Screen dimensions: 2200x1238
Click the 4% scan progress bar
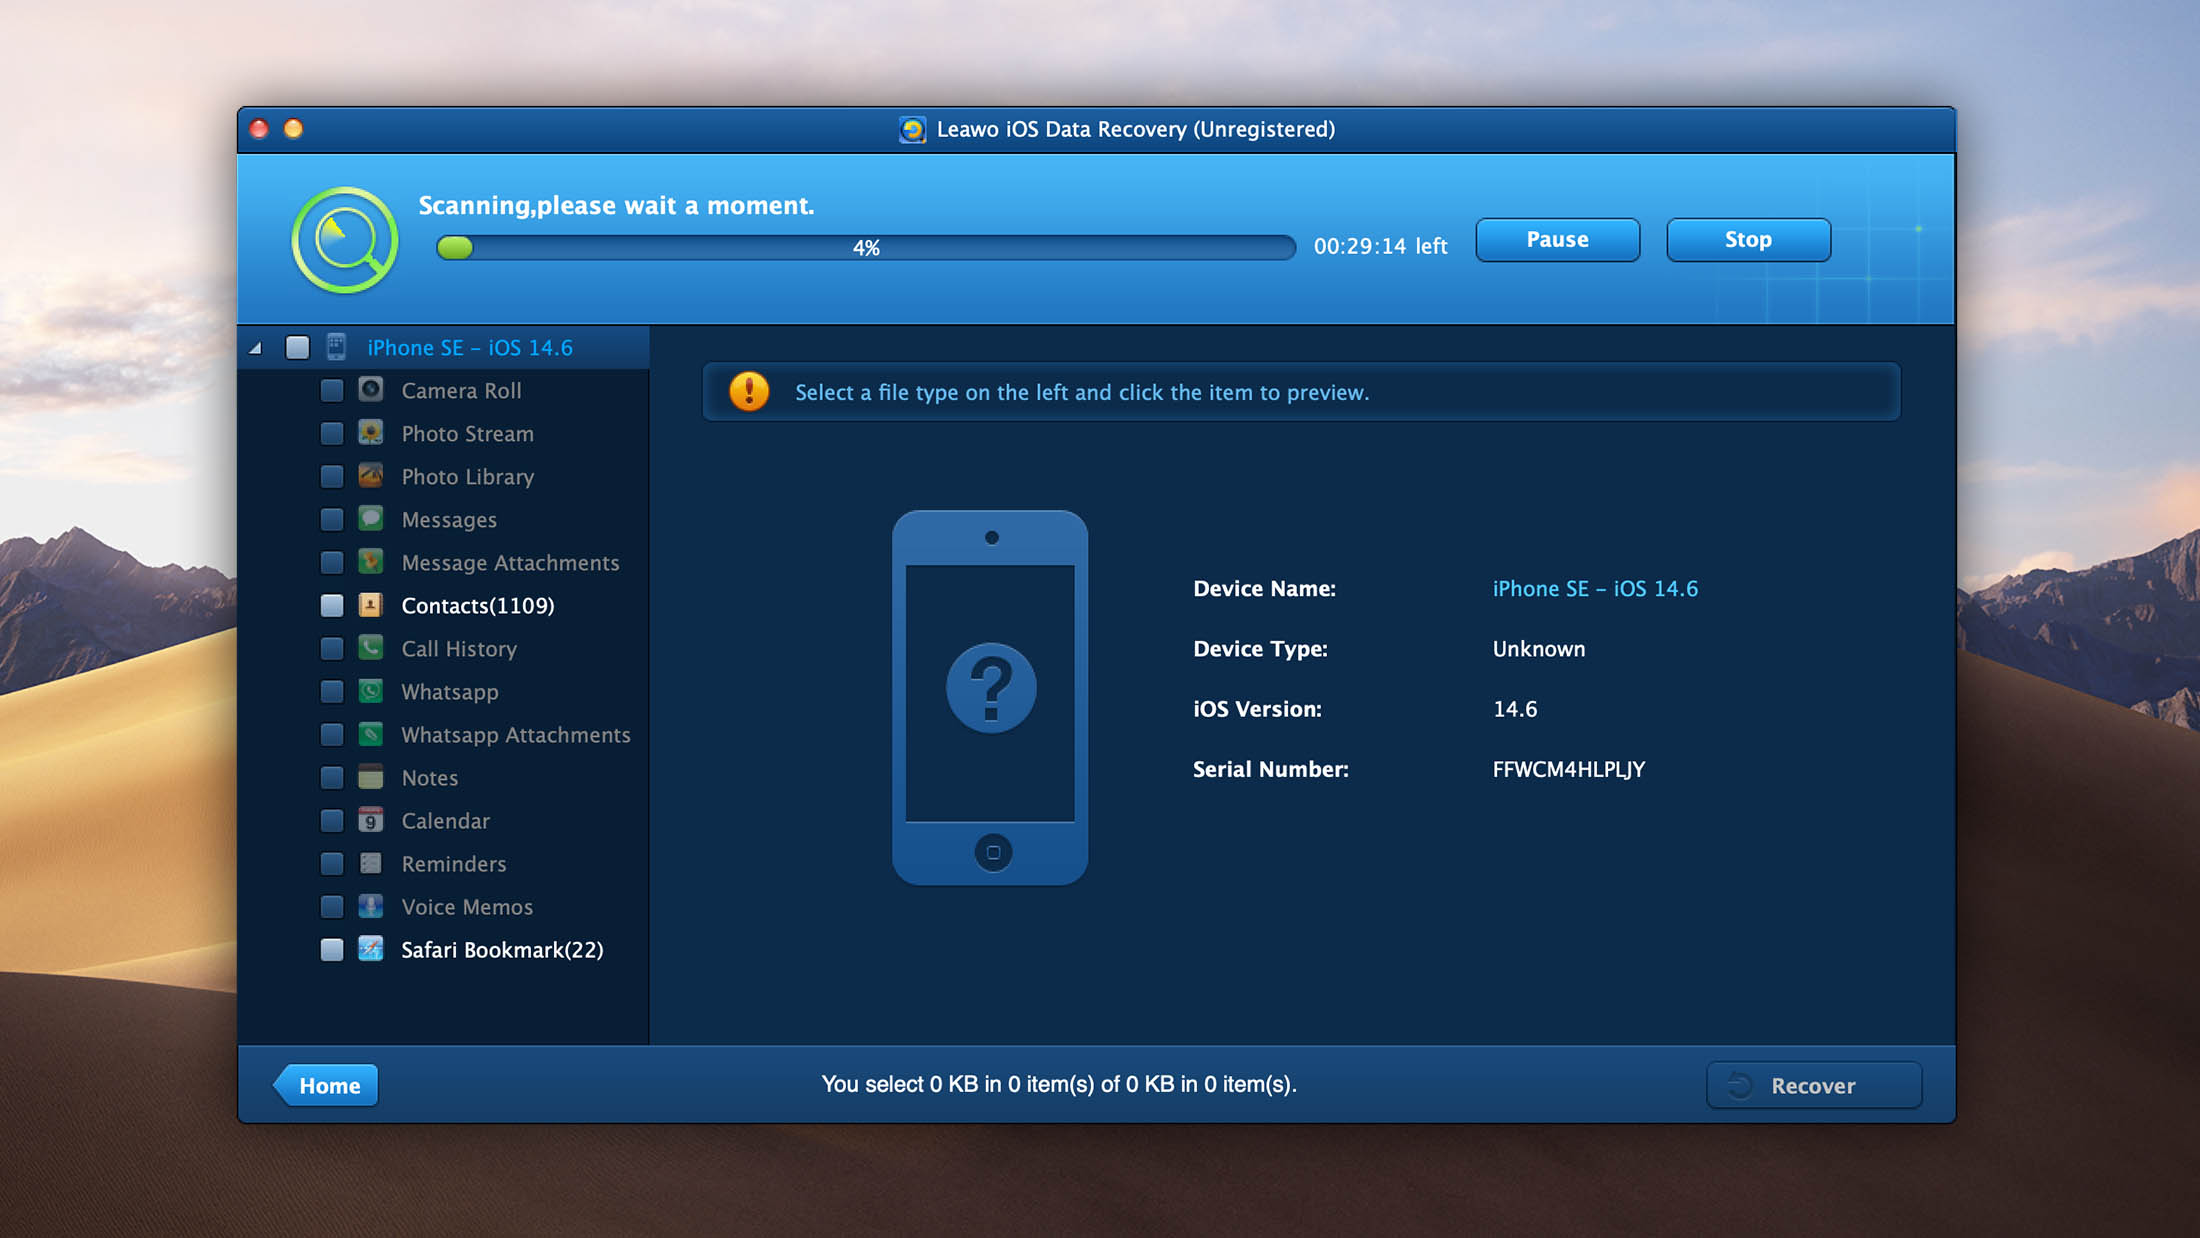866,248
